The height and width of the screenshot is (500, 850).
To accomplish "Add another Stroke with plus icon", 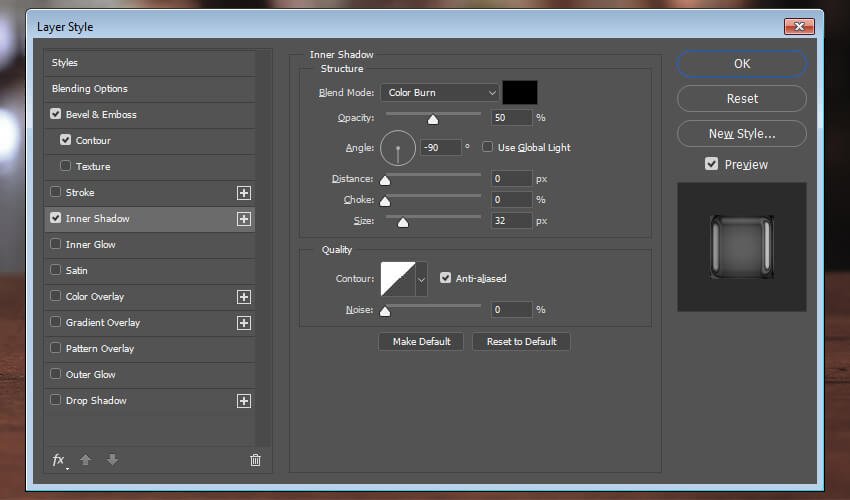I will (x=244, y=193).
